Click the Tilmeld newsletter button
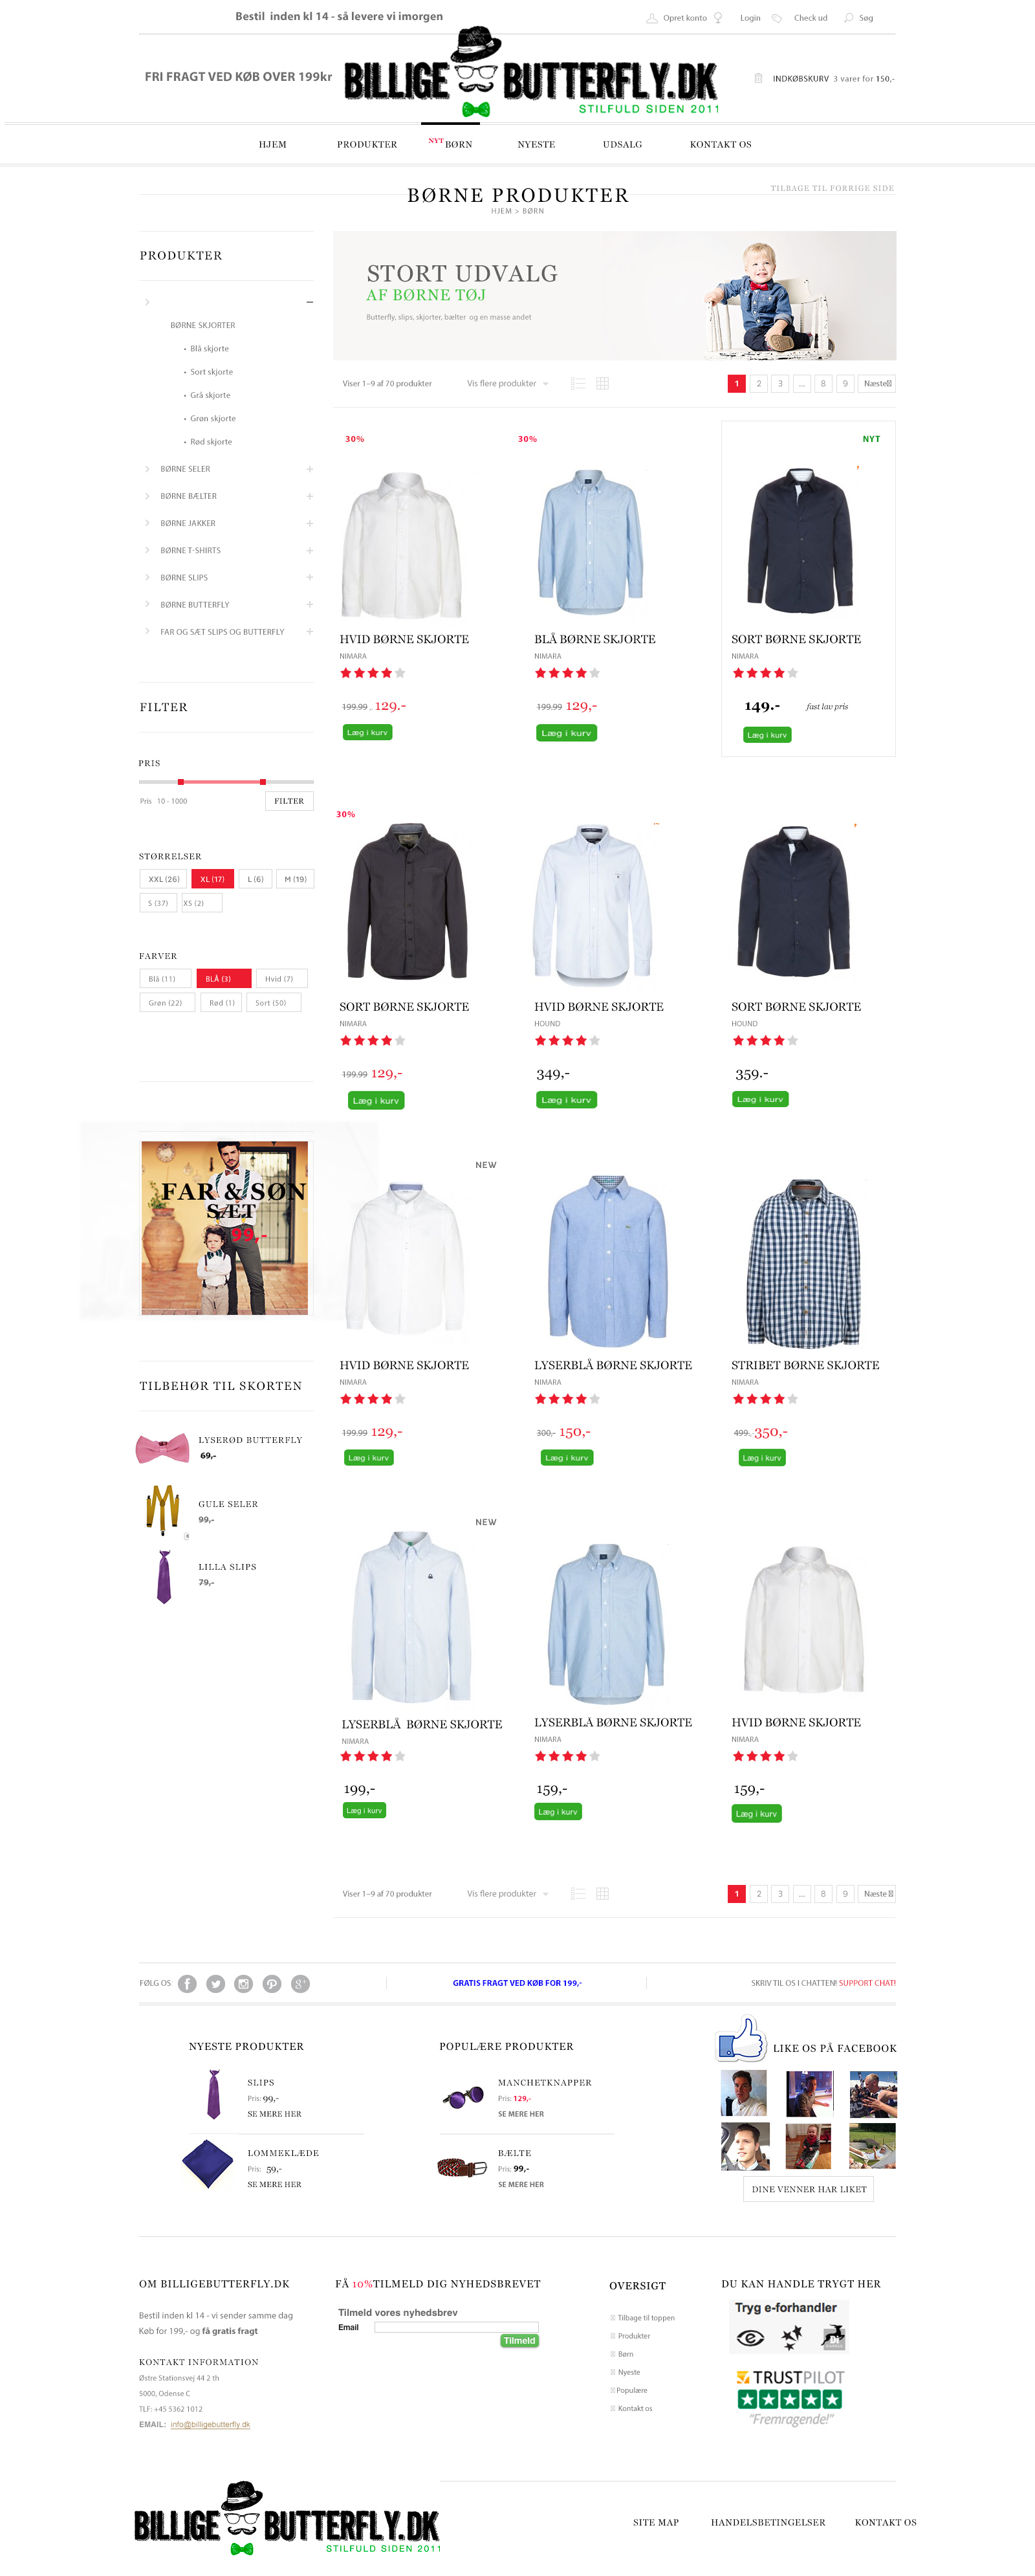1035x2576 pixels. pyautogui.click(x=519, y=2341)
